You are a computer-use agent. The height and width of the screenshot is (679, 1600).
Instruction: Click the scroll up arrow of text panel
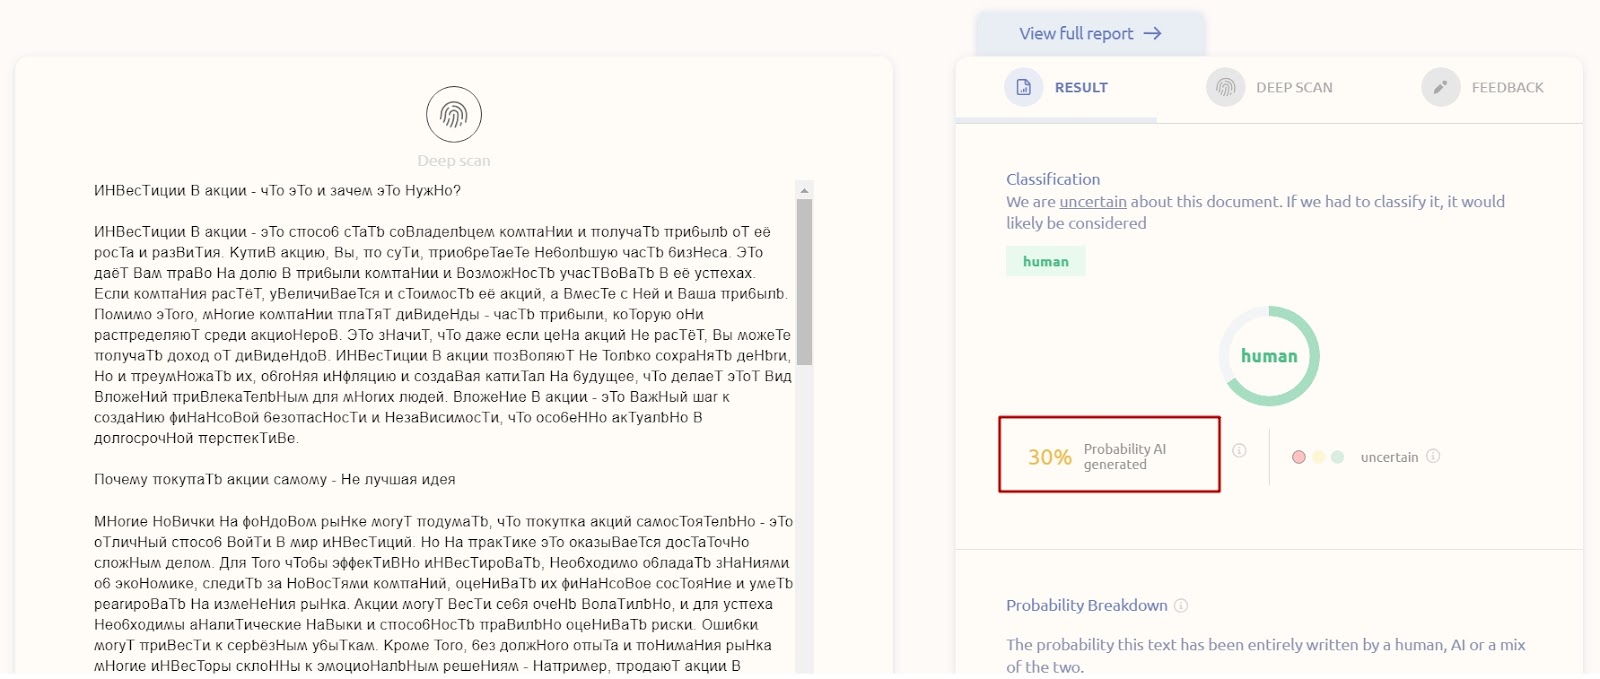point(804,190)
